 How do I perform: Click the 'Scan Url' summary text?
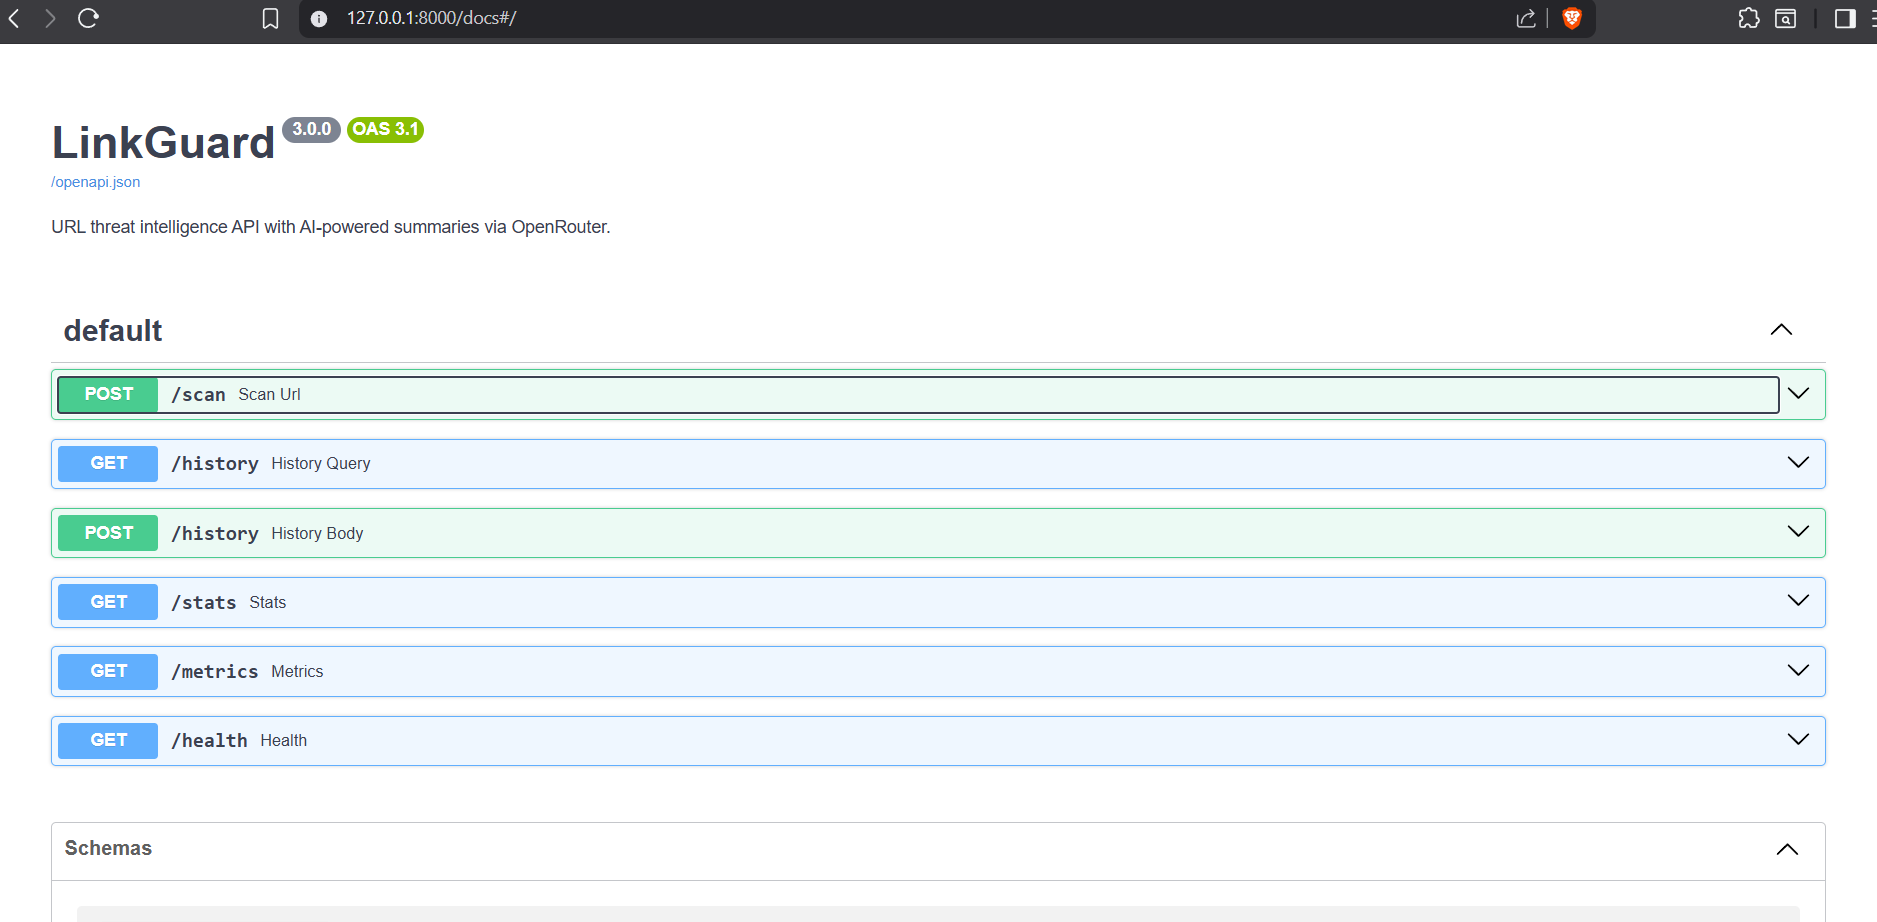(x=269, y=395)
